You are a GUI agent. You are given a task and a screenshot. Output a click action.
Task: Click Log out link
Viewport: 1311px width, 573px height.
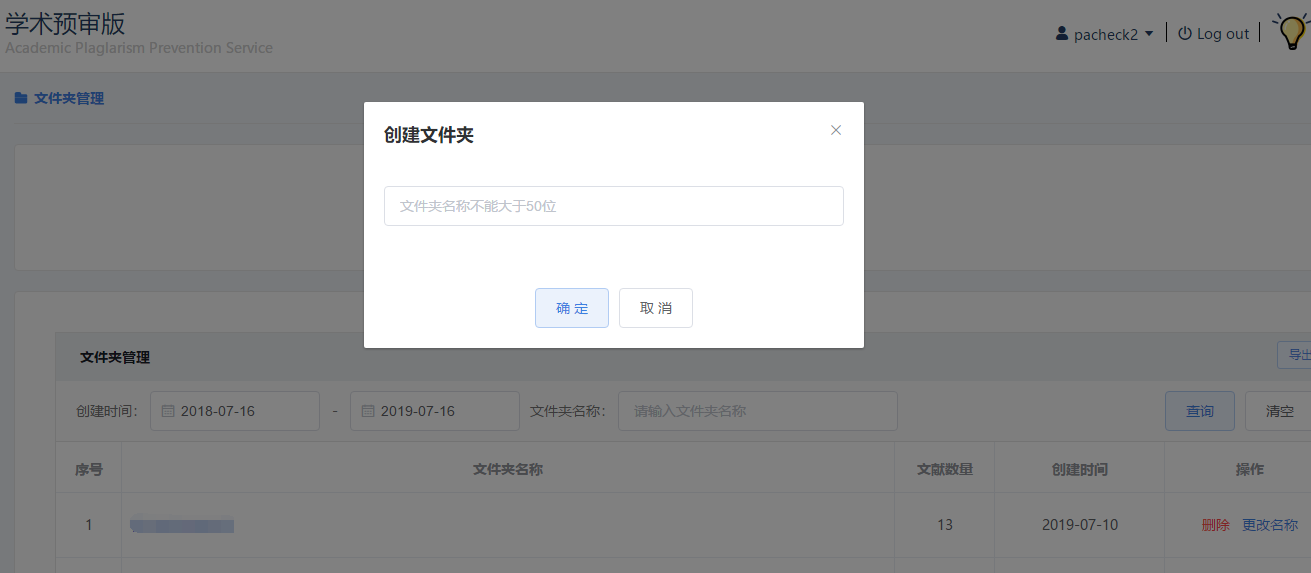tap(1223, 34)
